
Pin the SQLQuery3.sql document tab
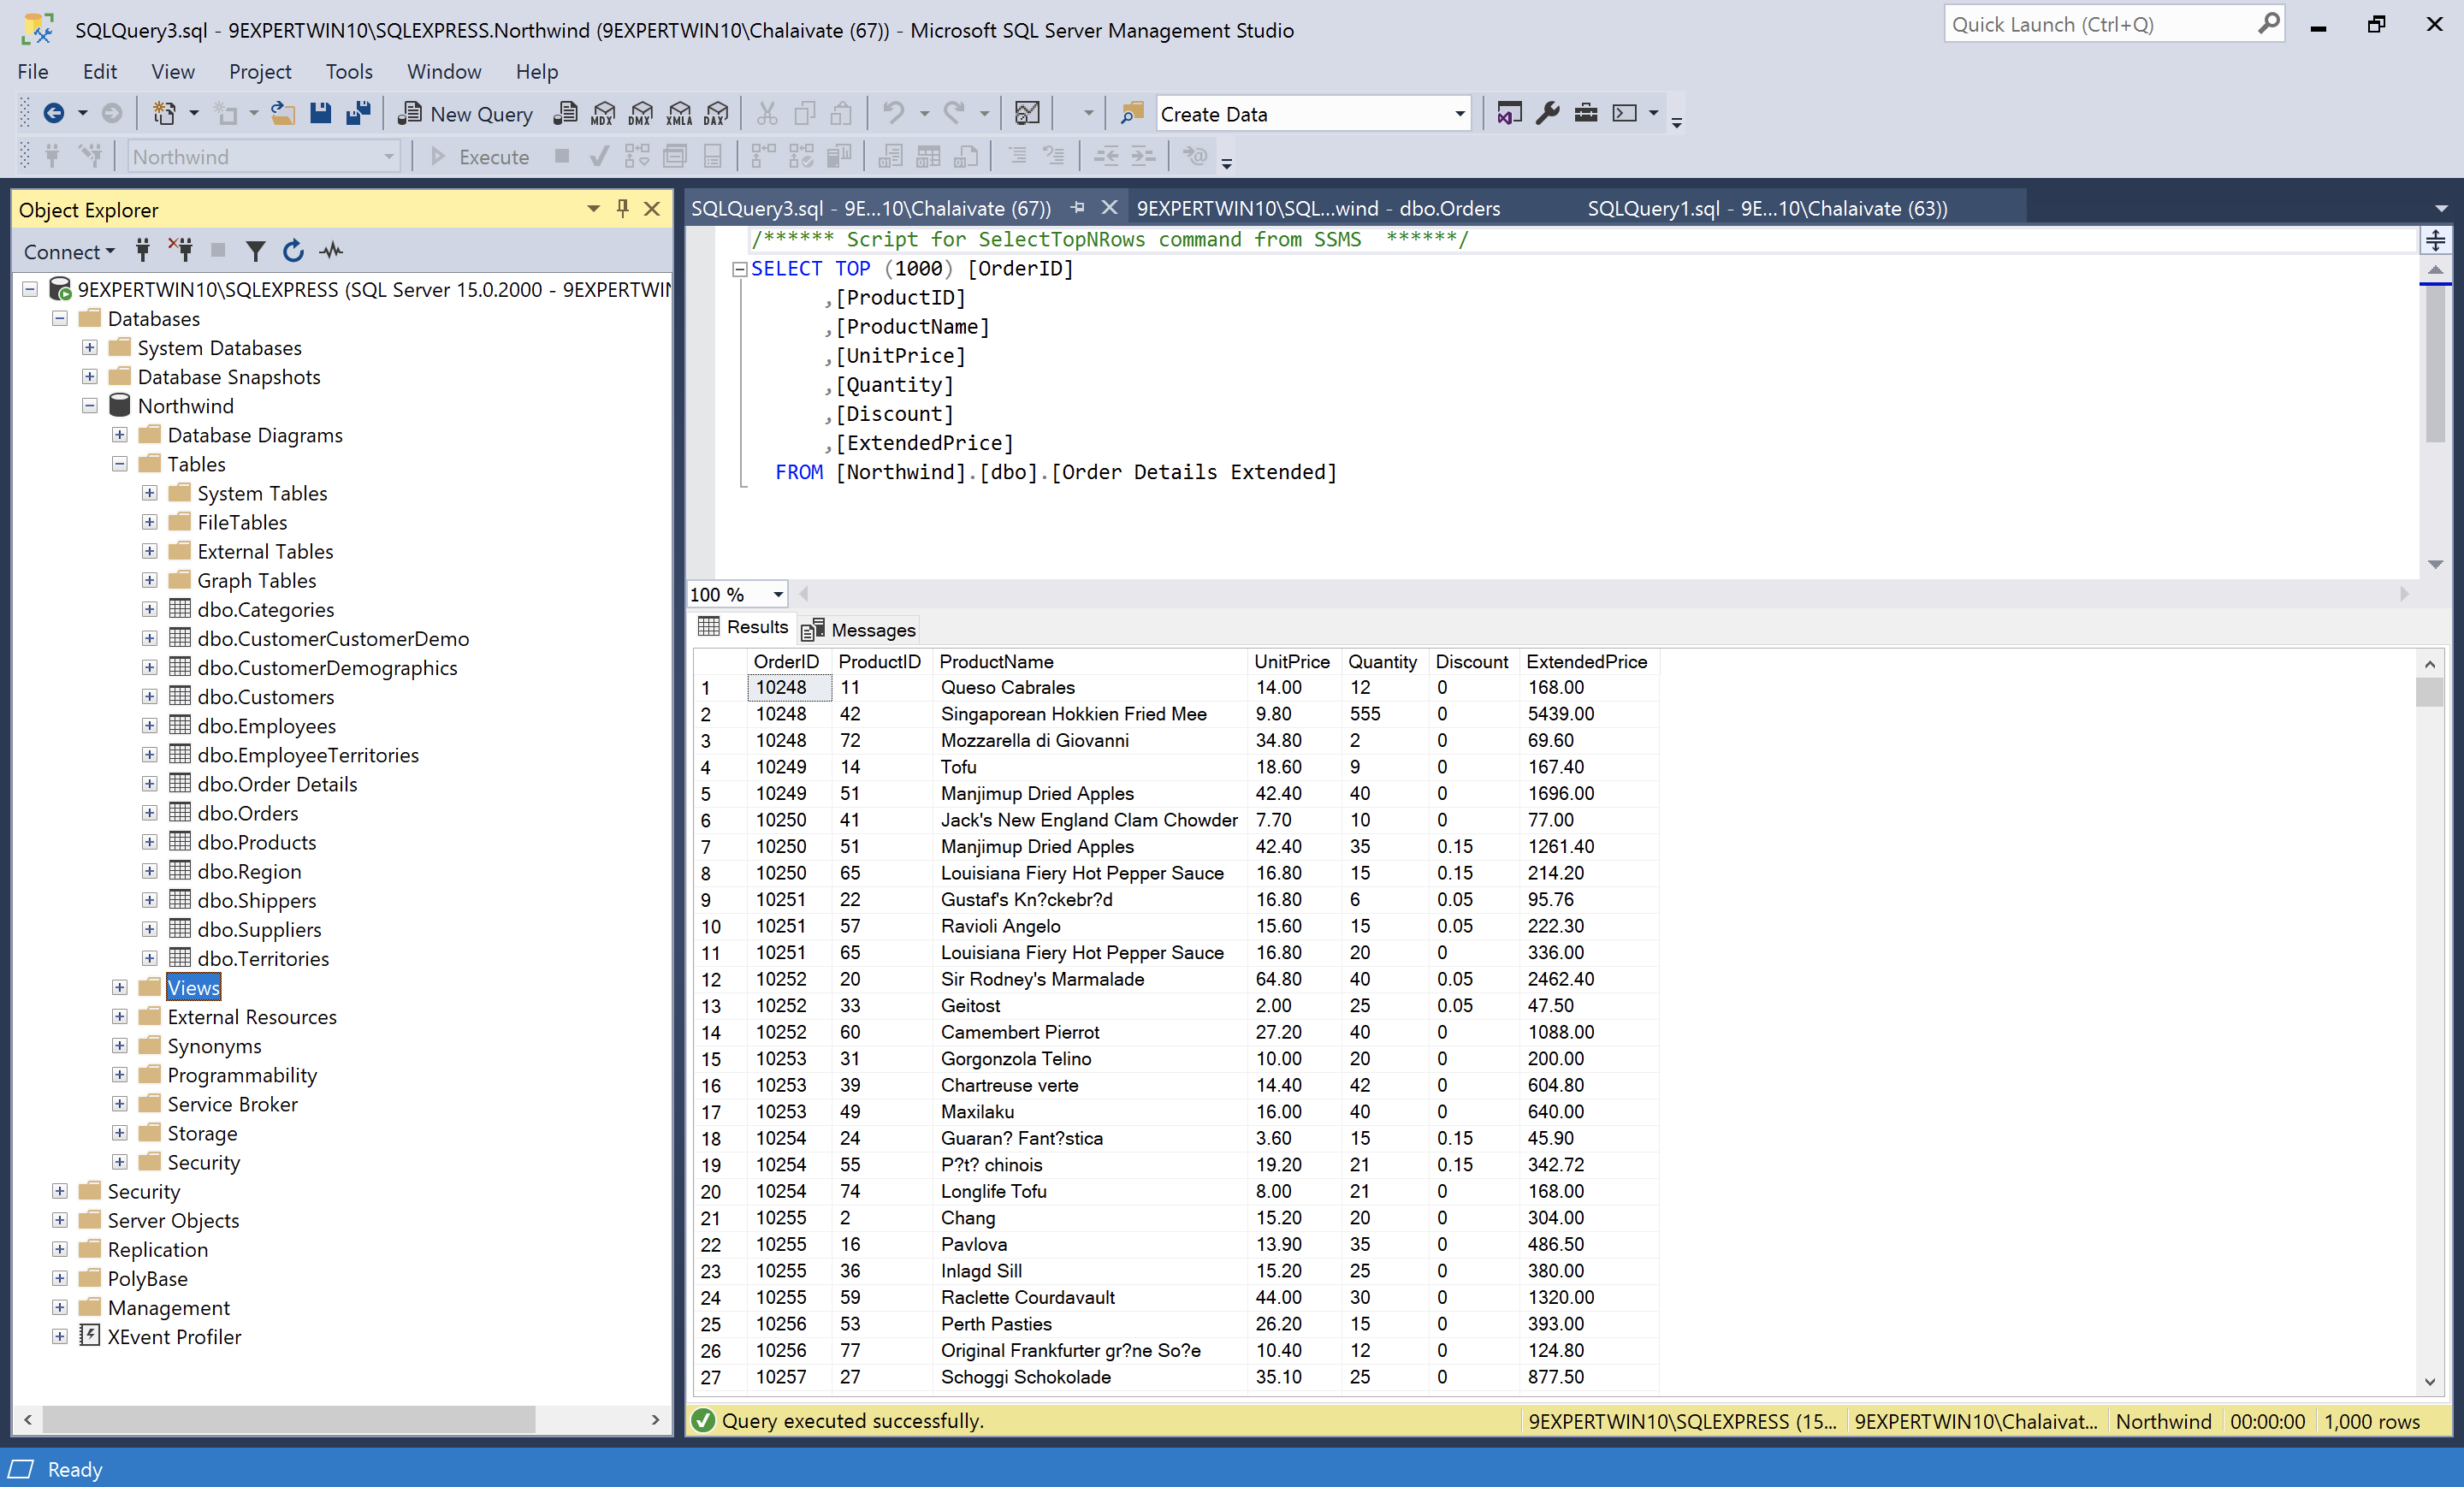coord(1077,208)
